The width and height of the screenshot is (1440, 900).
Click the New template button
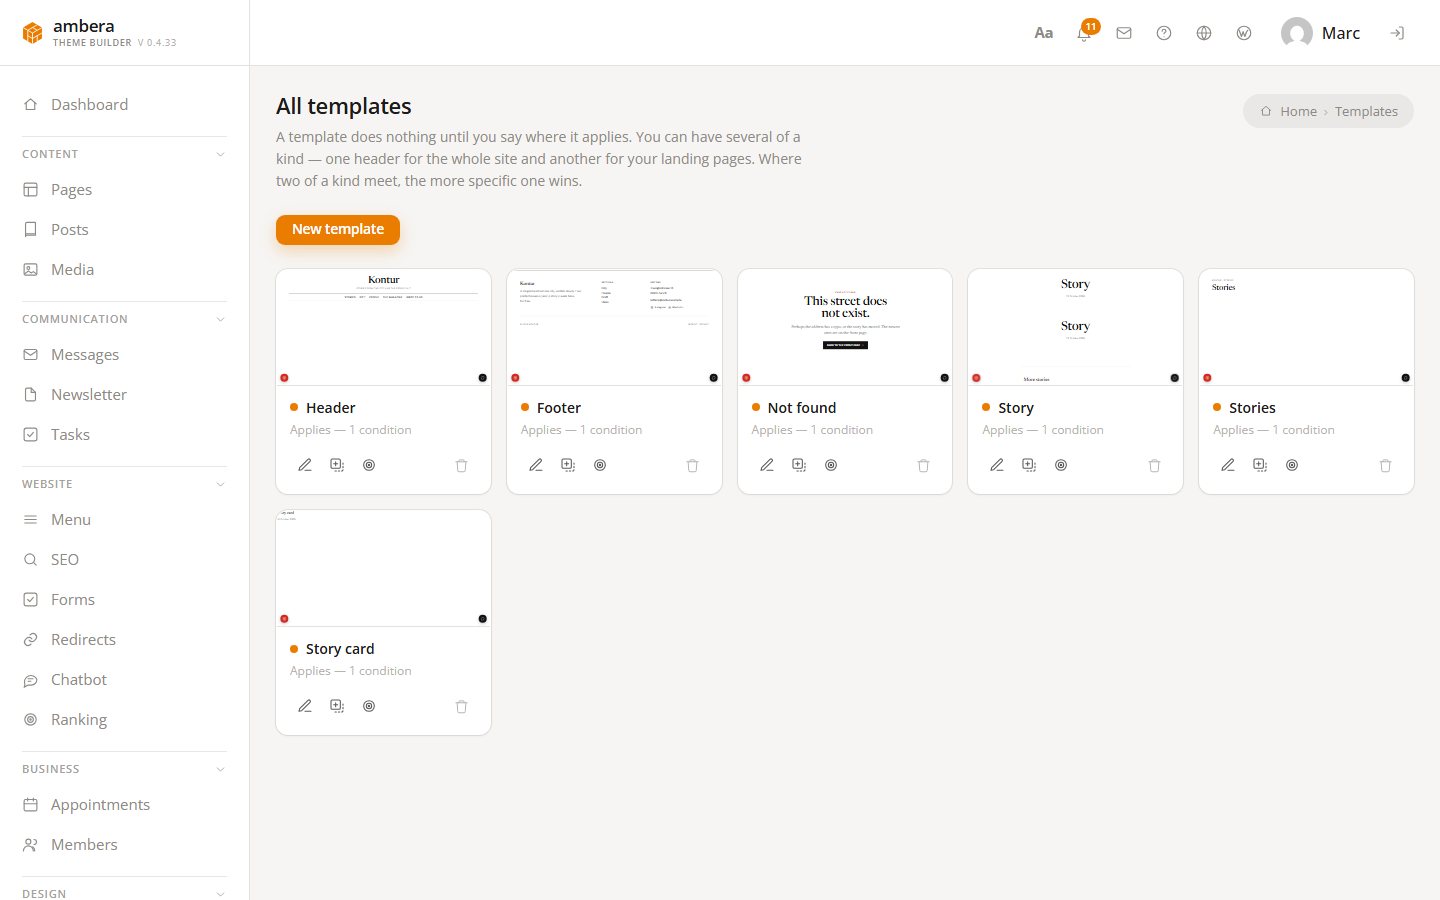tap(338, 229)
